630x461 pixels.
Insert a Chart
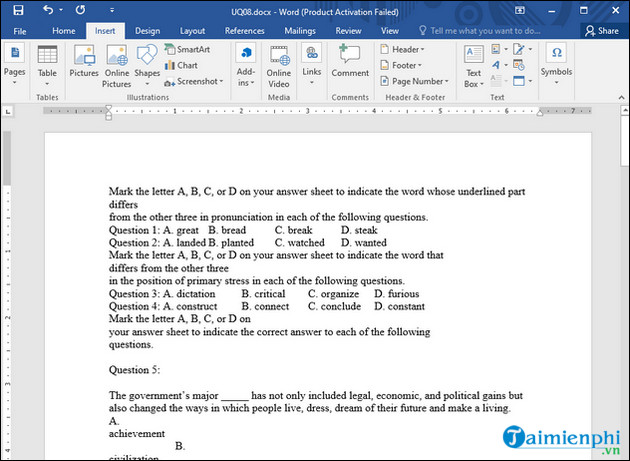(x=181, y=65)
